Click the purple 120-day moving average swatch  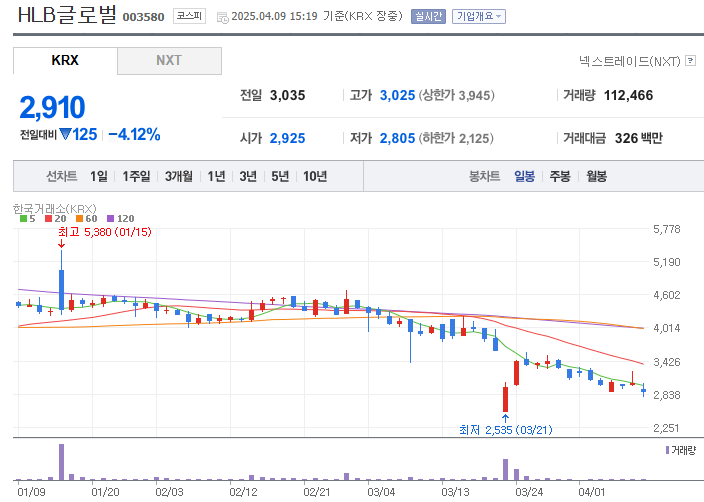click(x=110, y=219)
